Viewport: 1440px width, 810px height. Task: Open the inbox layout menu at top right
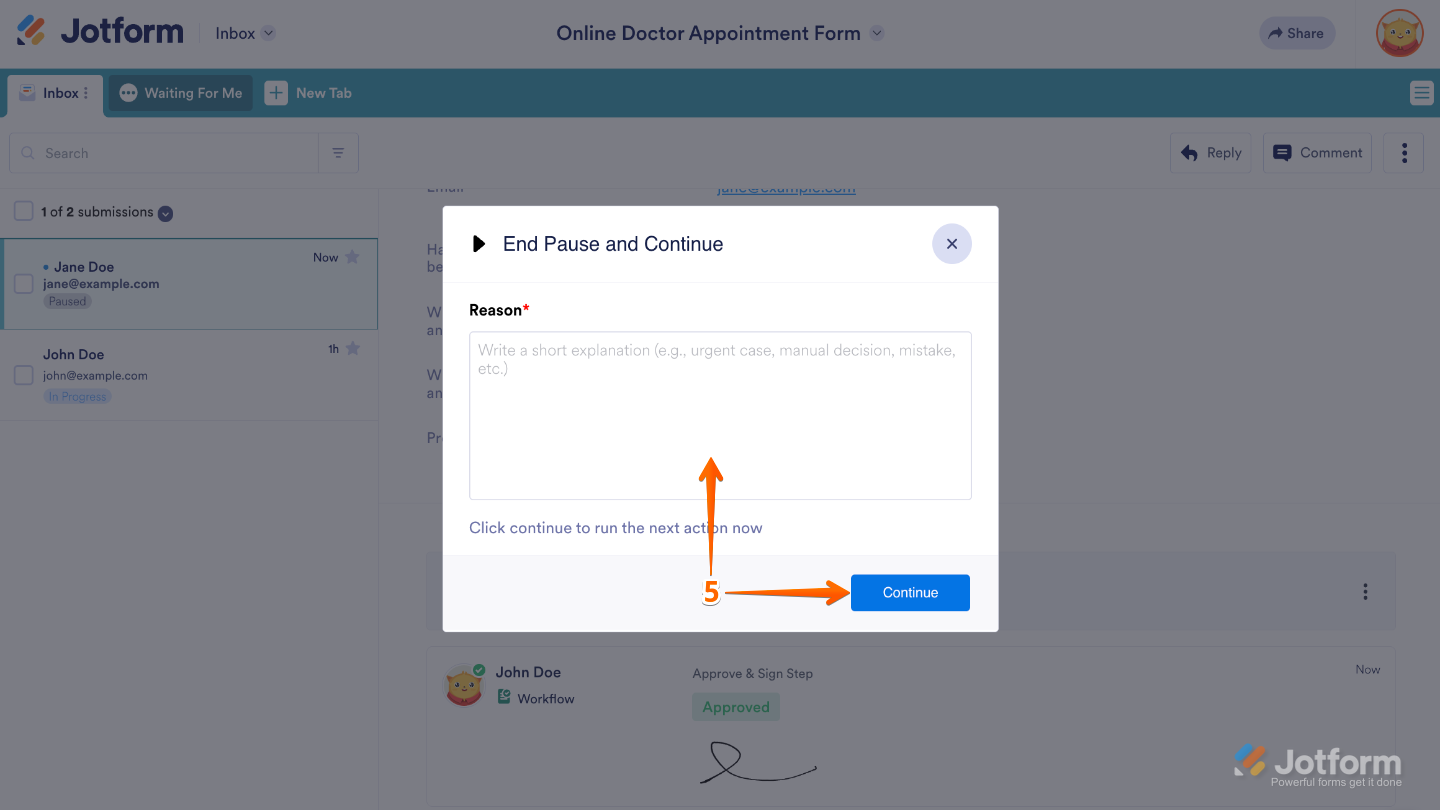(1421, 92)
